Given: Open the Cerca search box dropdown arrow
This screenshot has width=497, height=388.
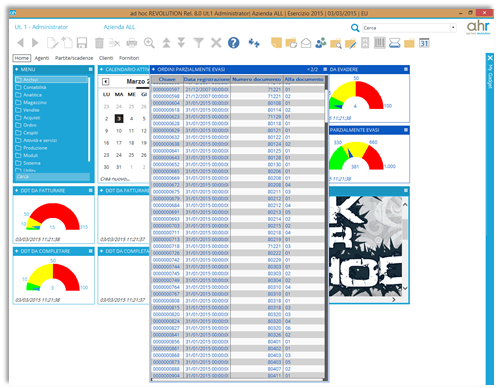Looking at the screenshot, I should coord(453,28).
